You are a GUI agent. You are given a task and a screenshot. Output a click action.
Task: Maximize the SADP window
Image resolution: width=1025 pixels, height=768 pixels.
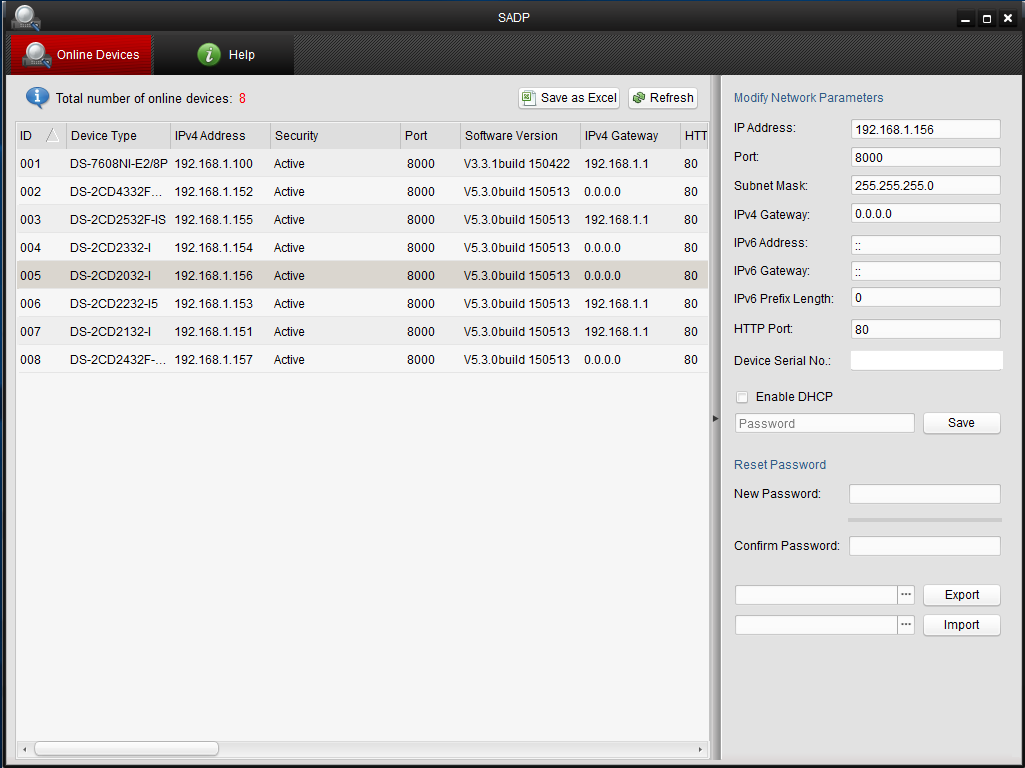click(x=987, y=18)
